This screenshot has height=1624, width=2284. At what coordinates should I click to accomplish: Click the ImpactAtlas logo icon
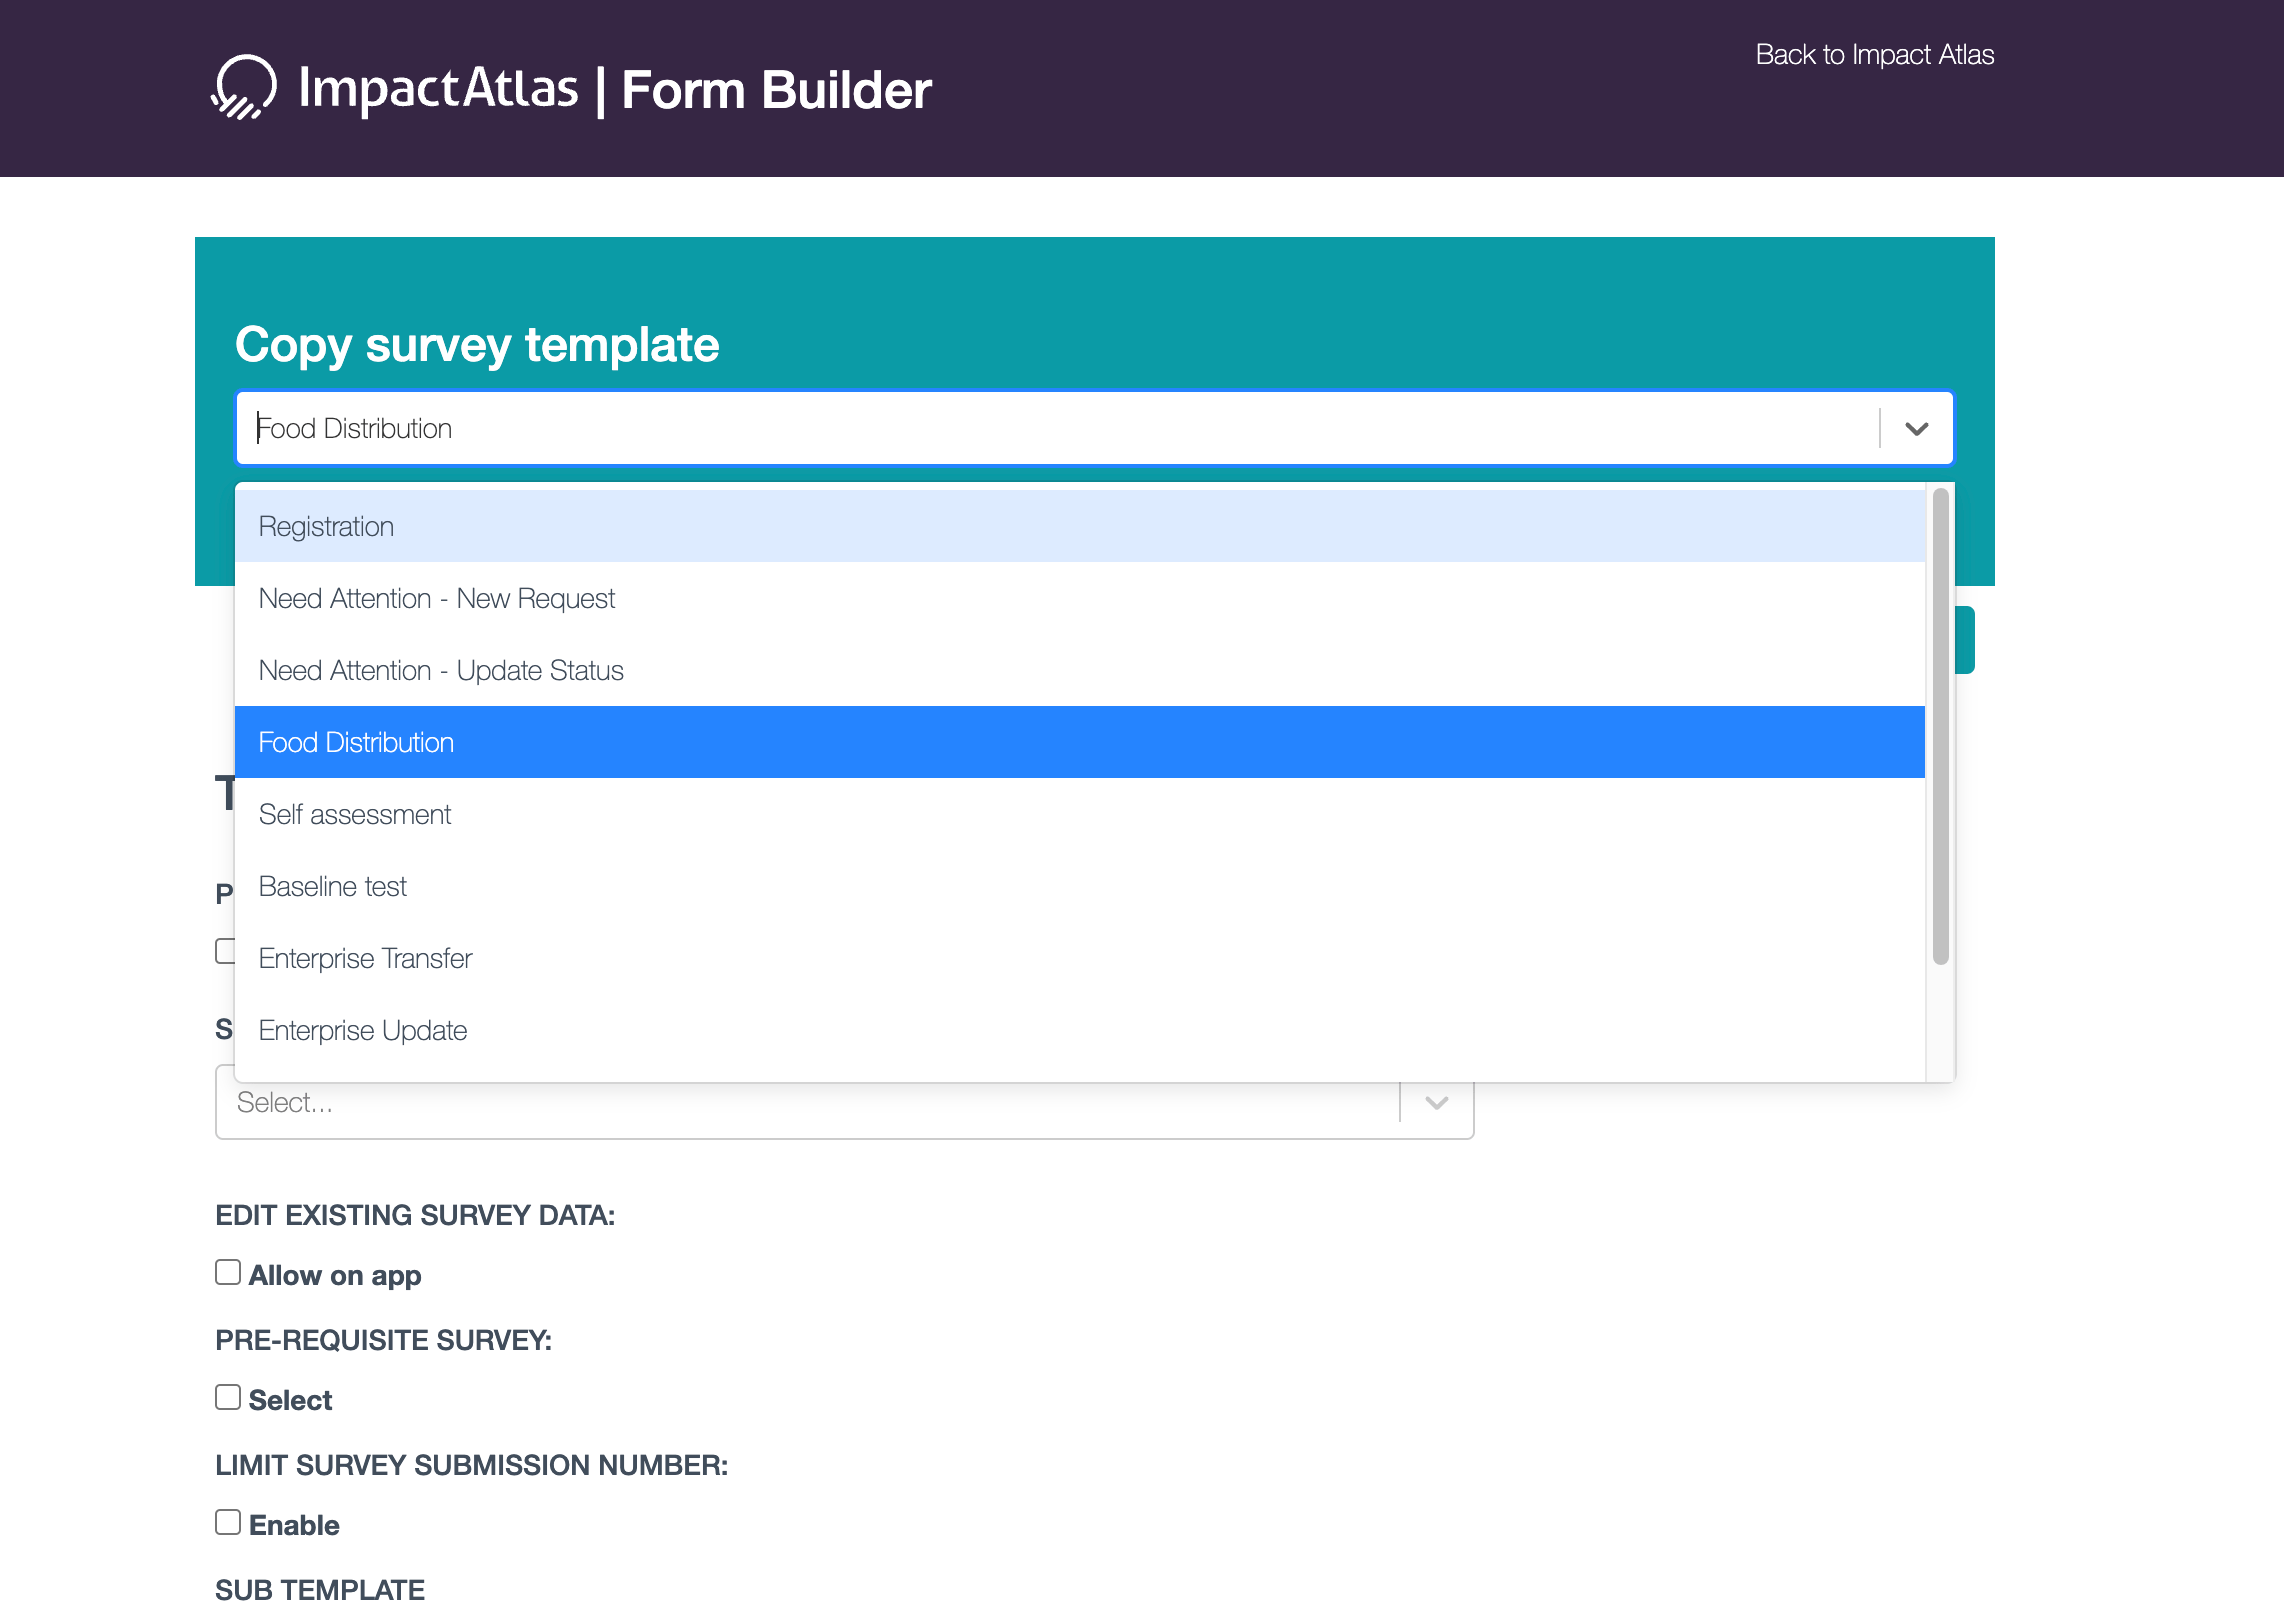244,88
